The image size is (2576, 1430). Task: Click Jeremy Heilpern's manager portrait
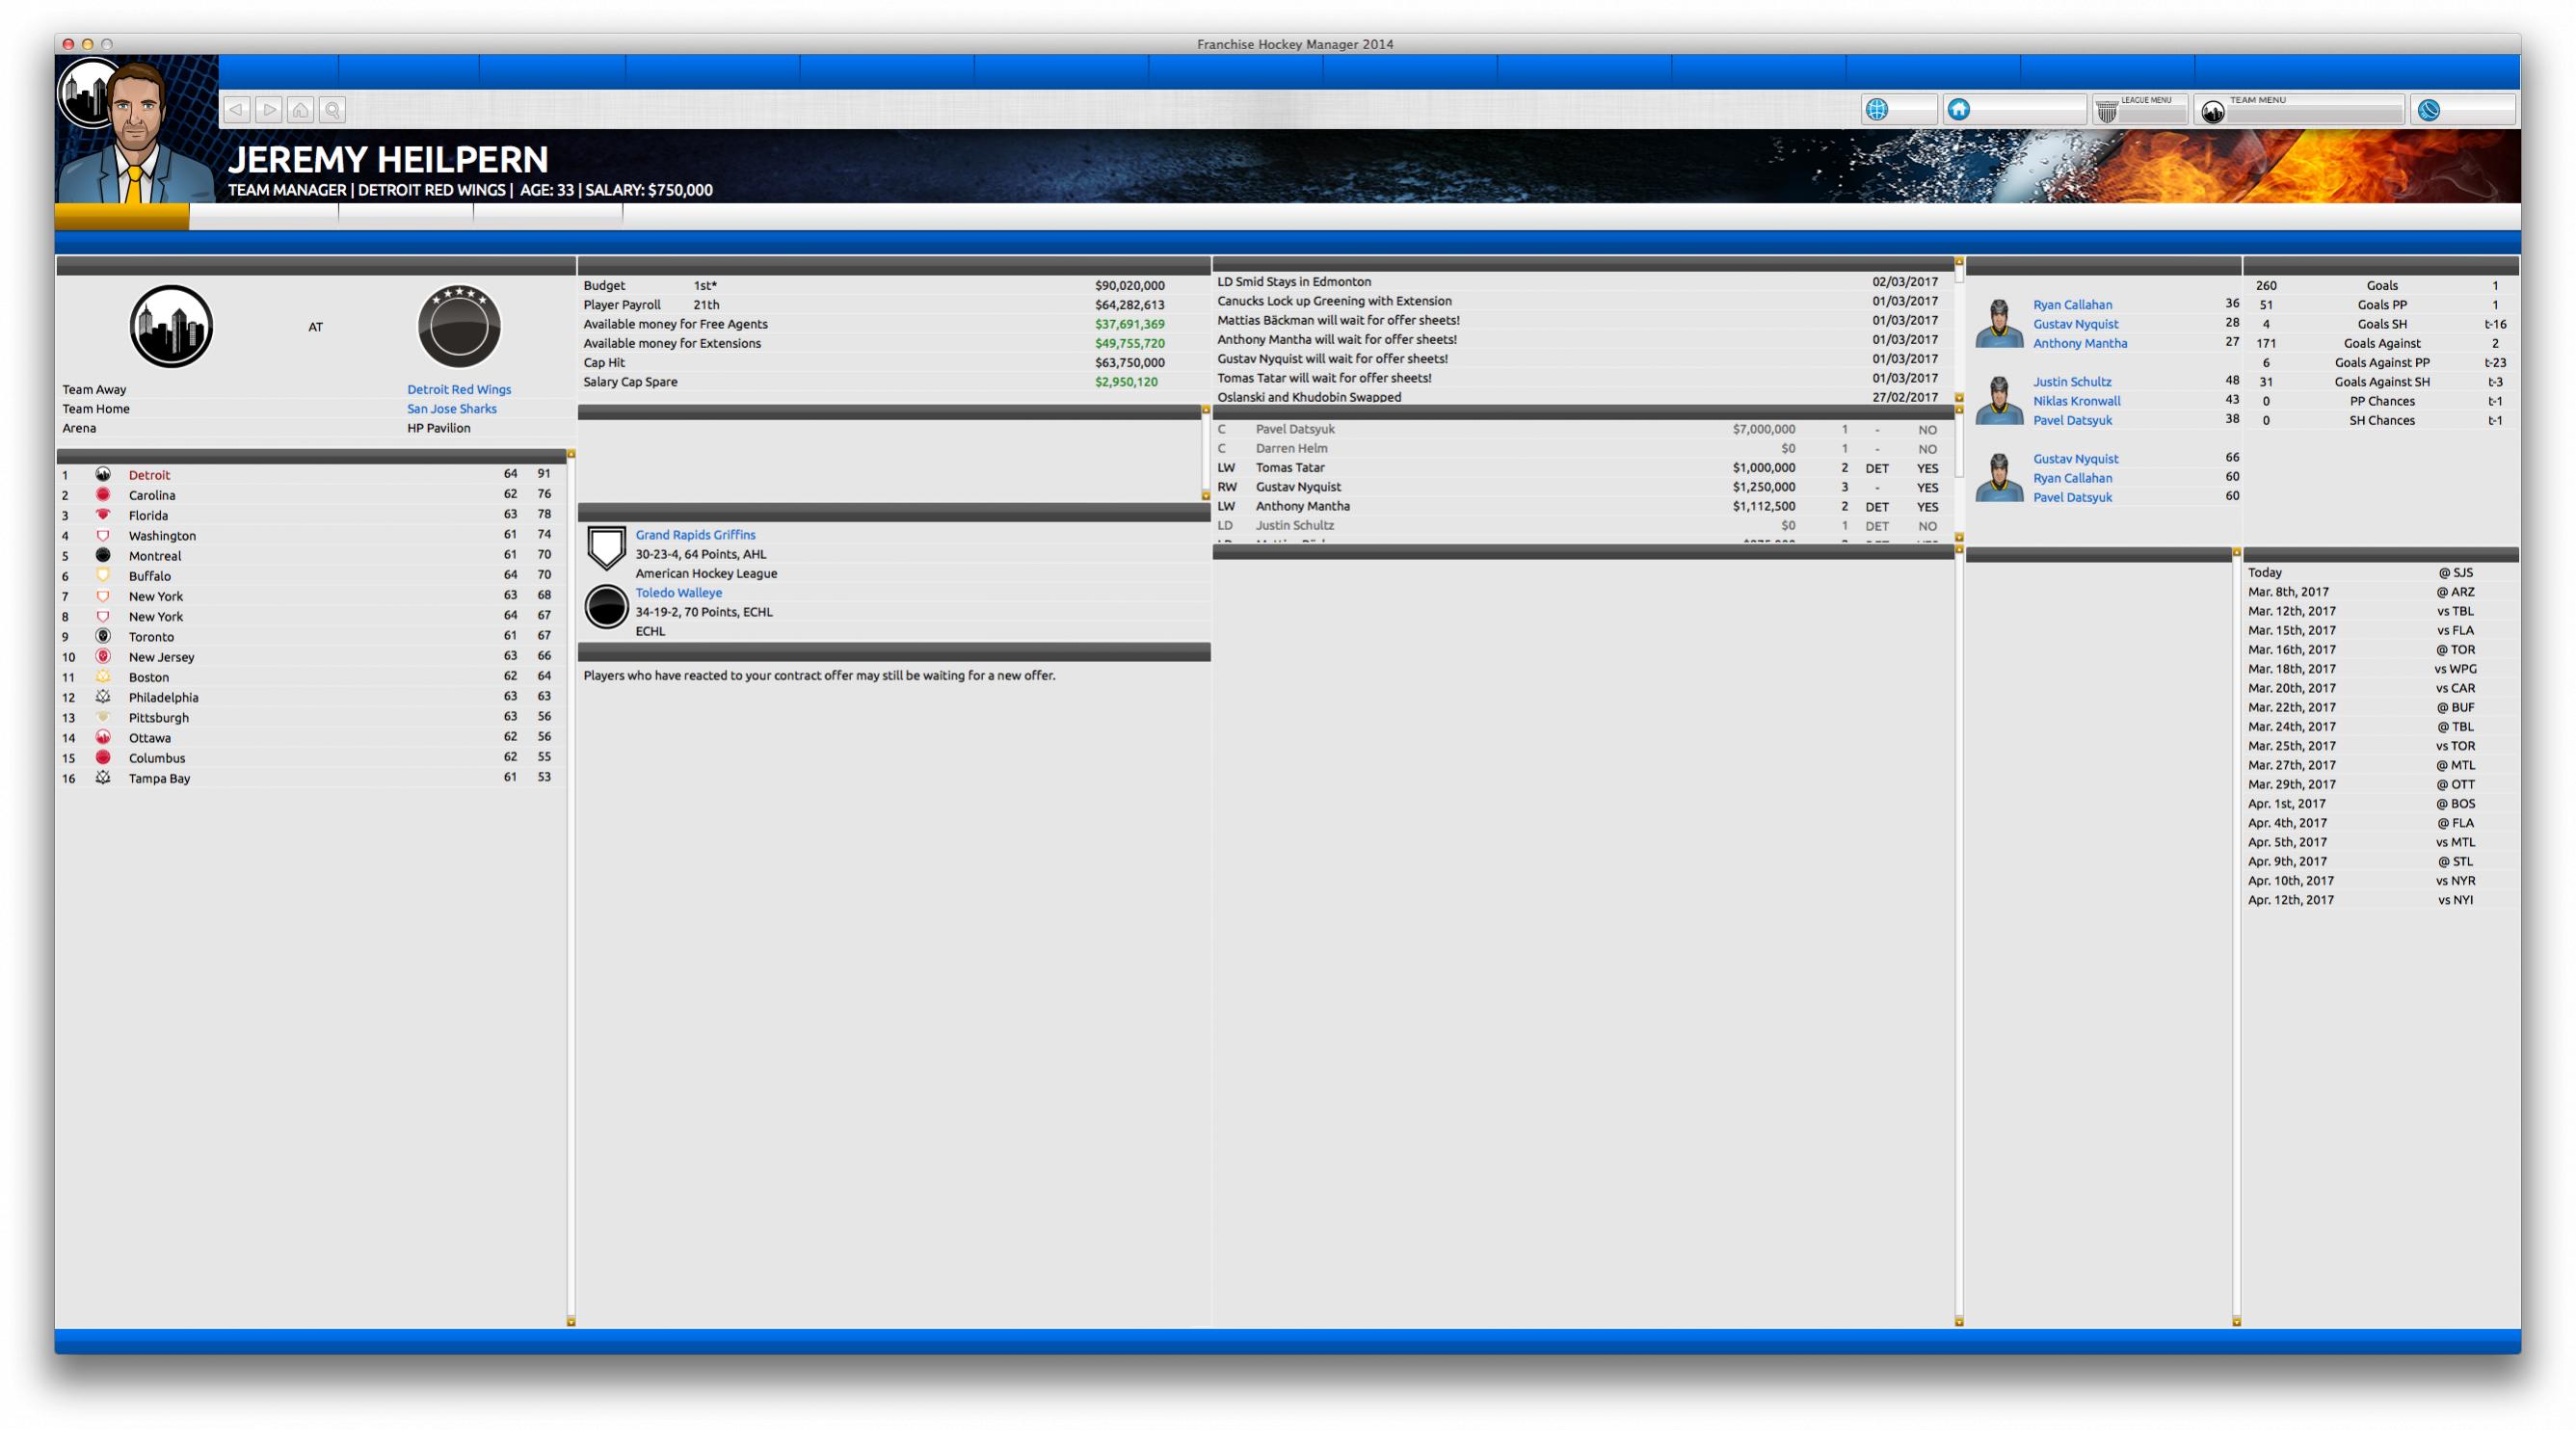(135, 130)
